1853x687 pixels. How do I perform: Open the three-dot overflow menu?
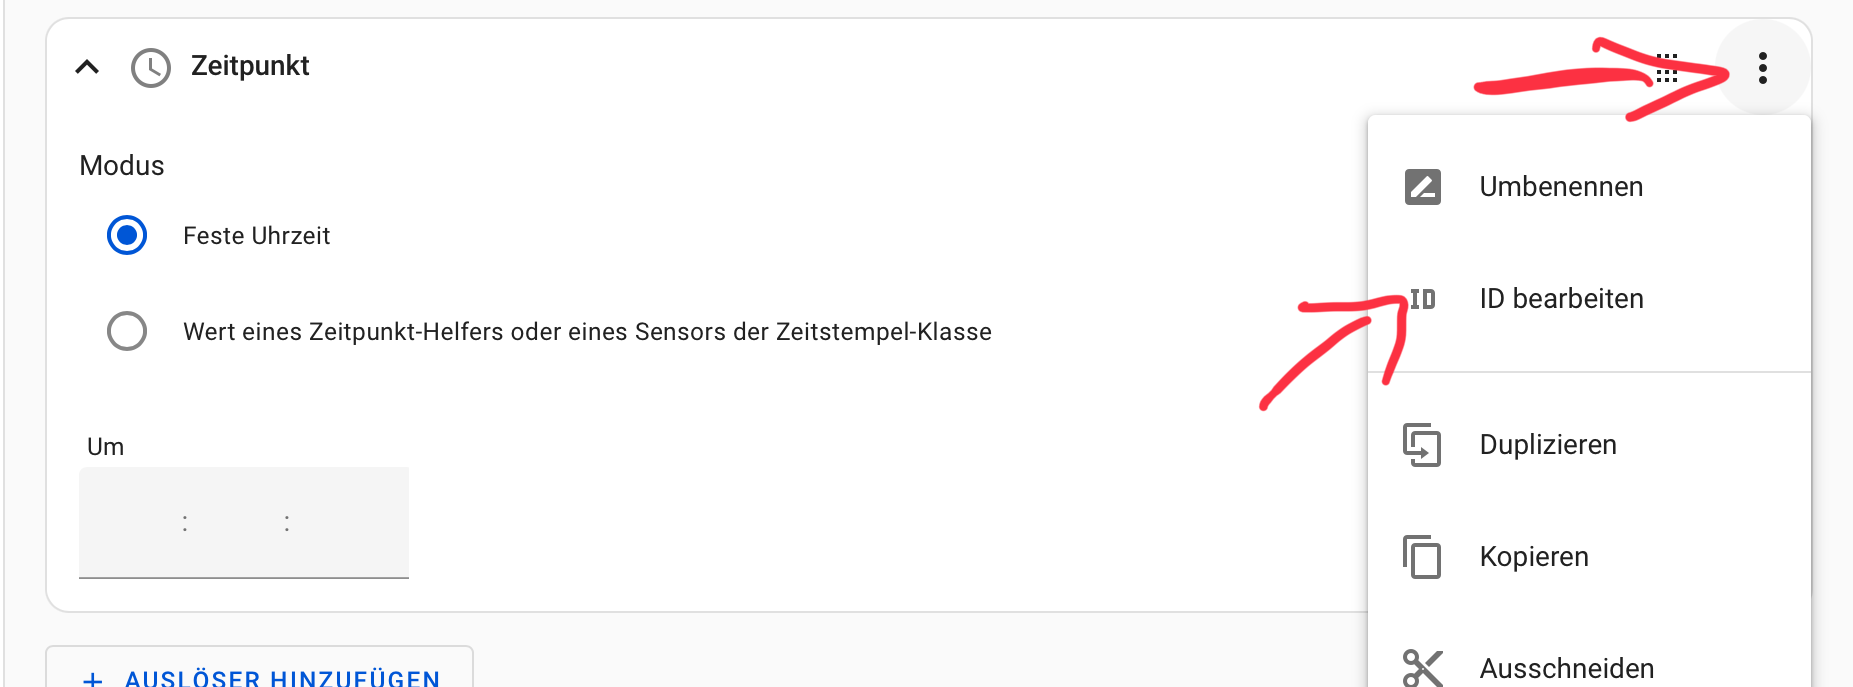click(x=1762, y=68)
